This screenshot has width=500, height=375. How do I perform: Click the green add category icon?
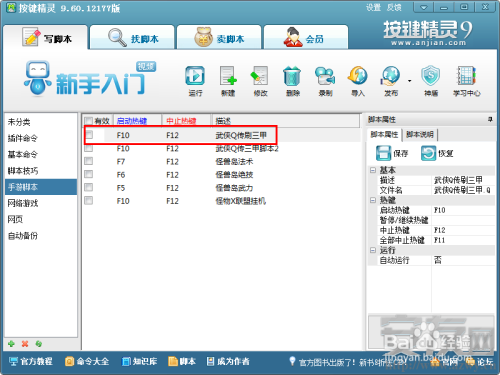pos(11,344)
